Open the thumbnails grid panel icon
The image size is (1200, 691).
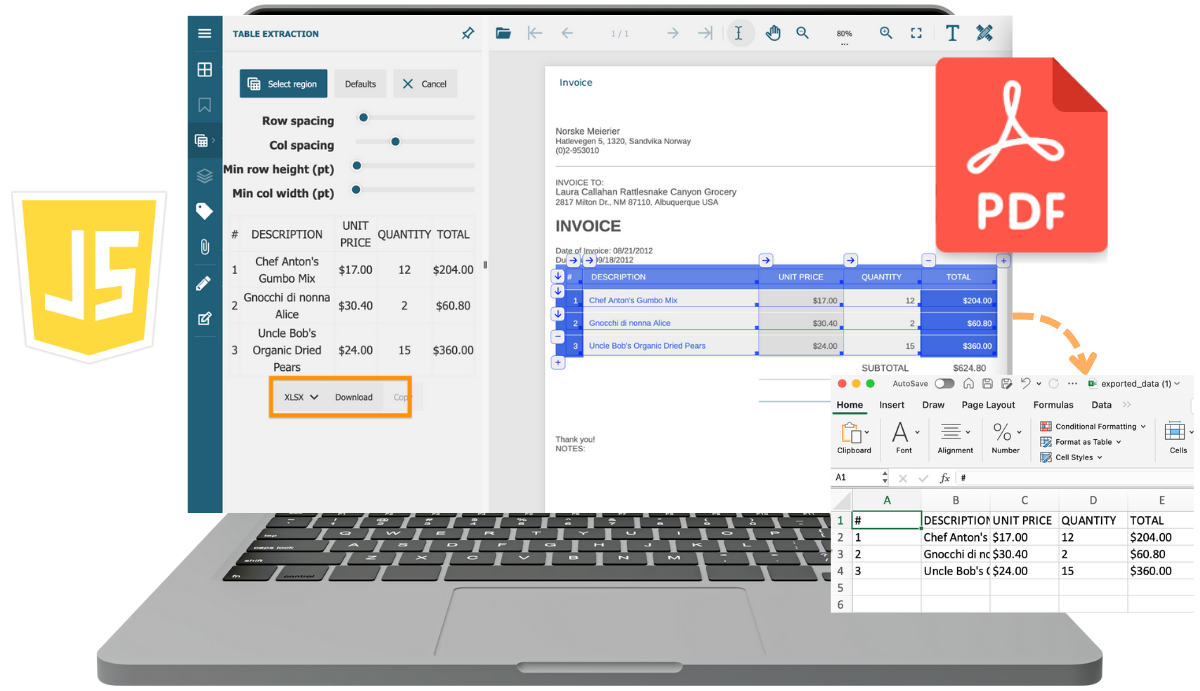click(205, 69)
